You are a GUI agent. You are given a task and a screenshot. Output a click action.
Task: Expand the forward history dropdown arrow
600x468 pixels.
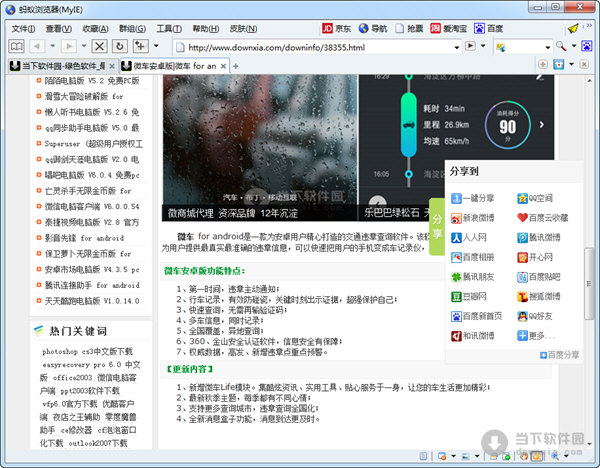pyautogui.click(x=84, y=46)
